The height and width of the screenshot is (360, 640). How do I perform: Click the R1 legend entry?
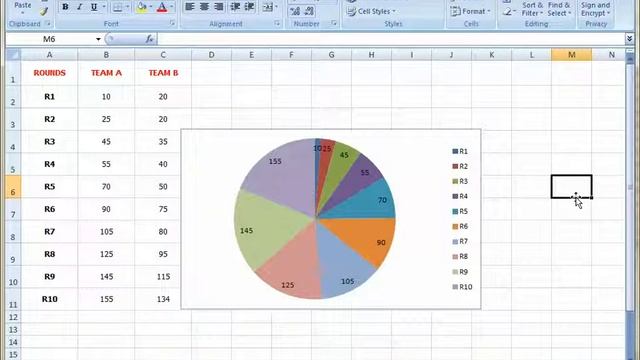coord(460,151)
